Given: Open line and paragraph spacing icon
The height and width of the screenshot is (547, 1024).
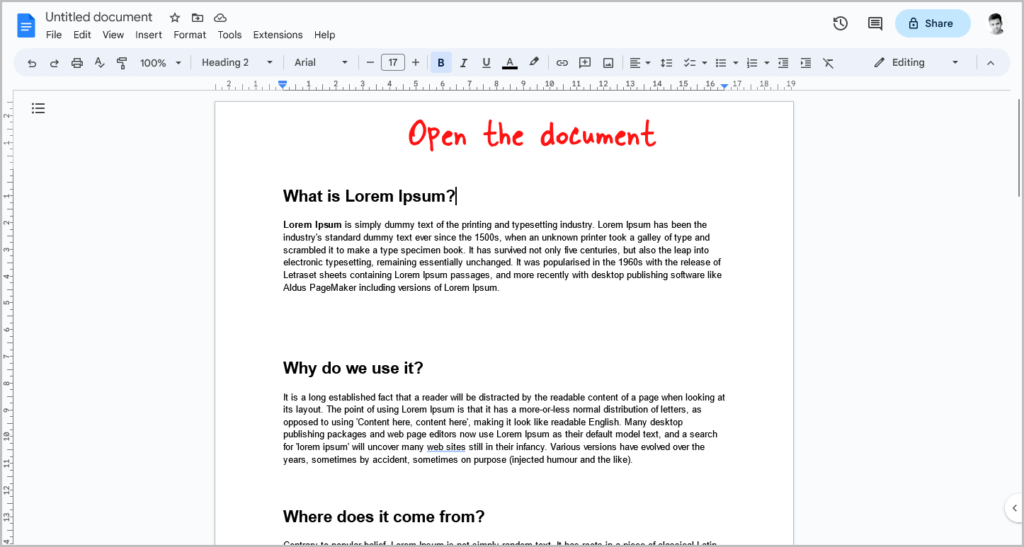Looking at the screenshot, I should [666, 63].
